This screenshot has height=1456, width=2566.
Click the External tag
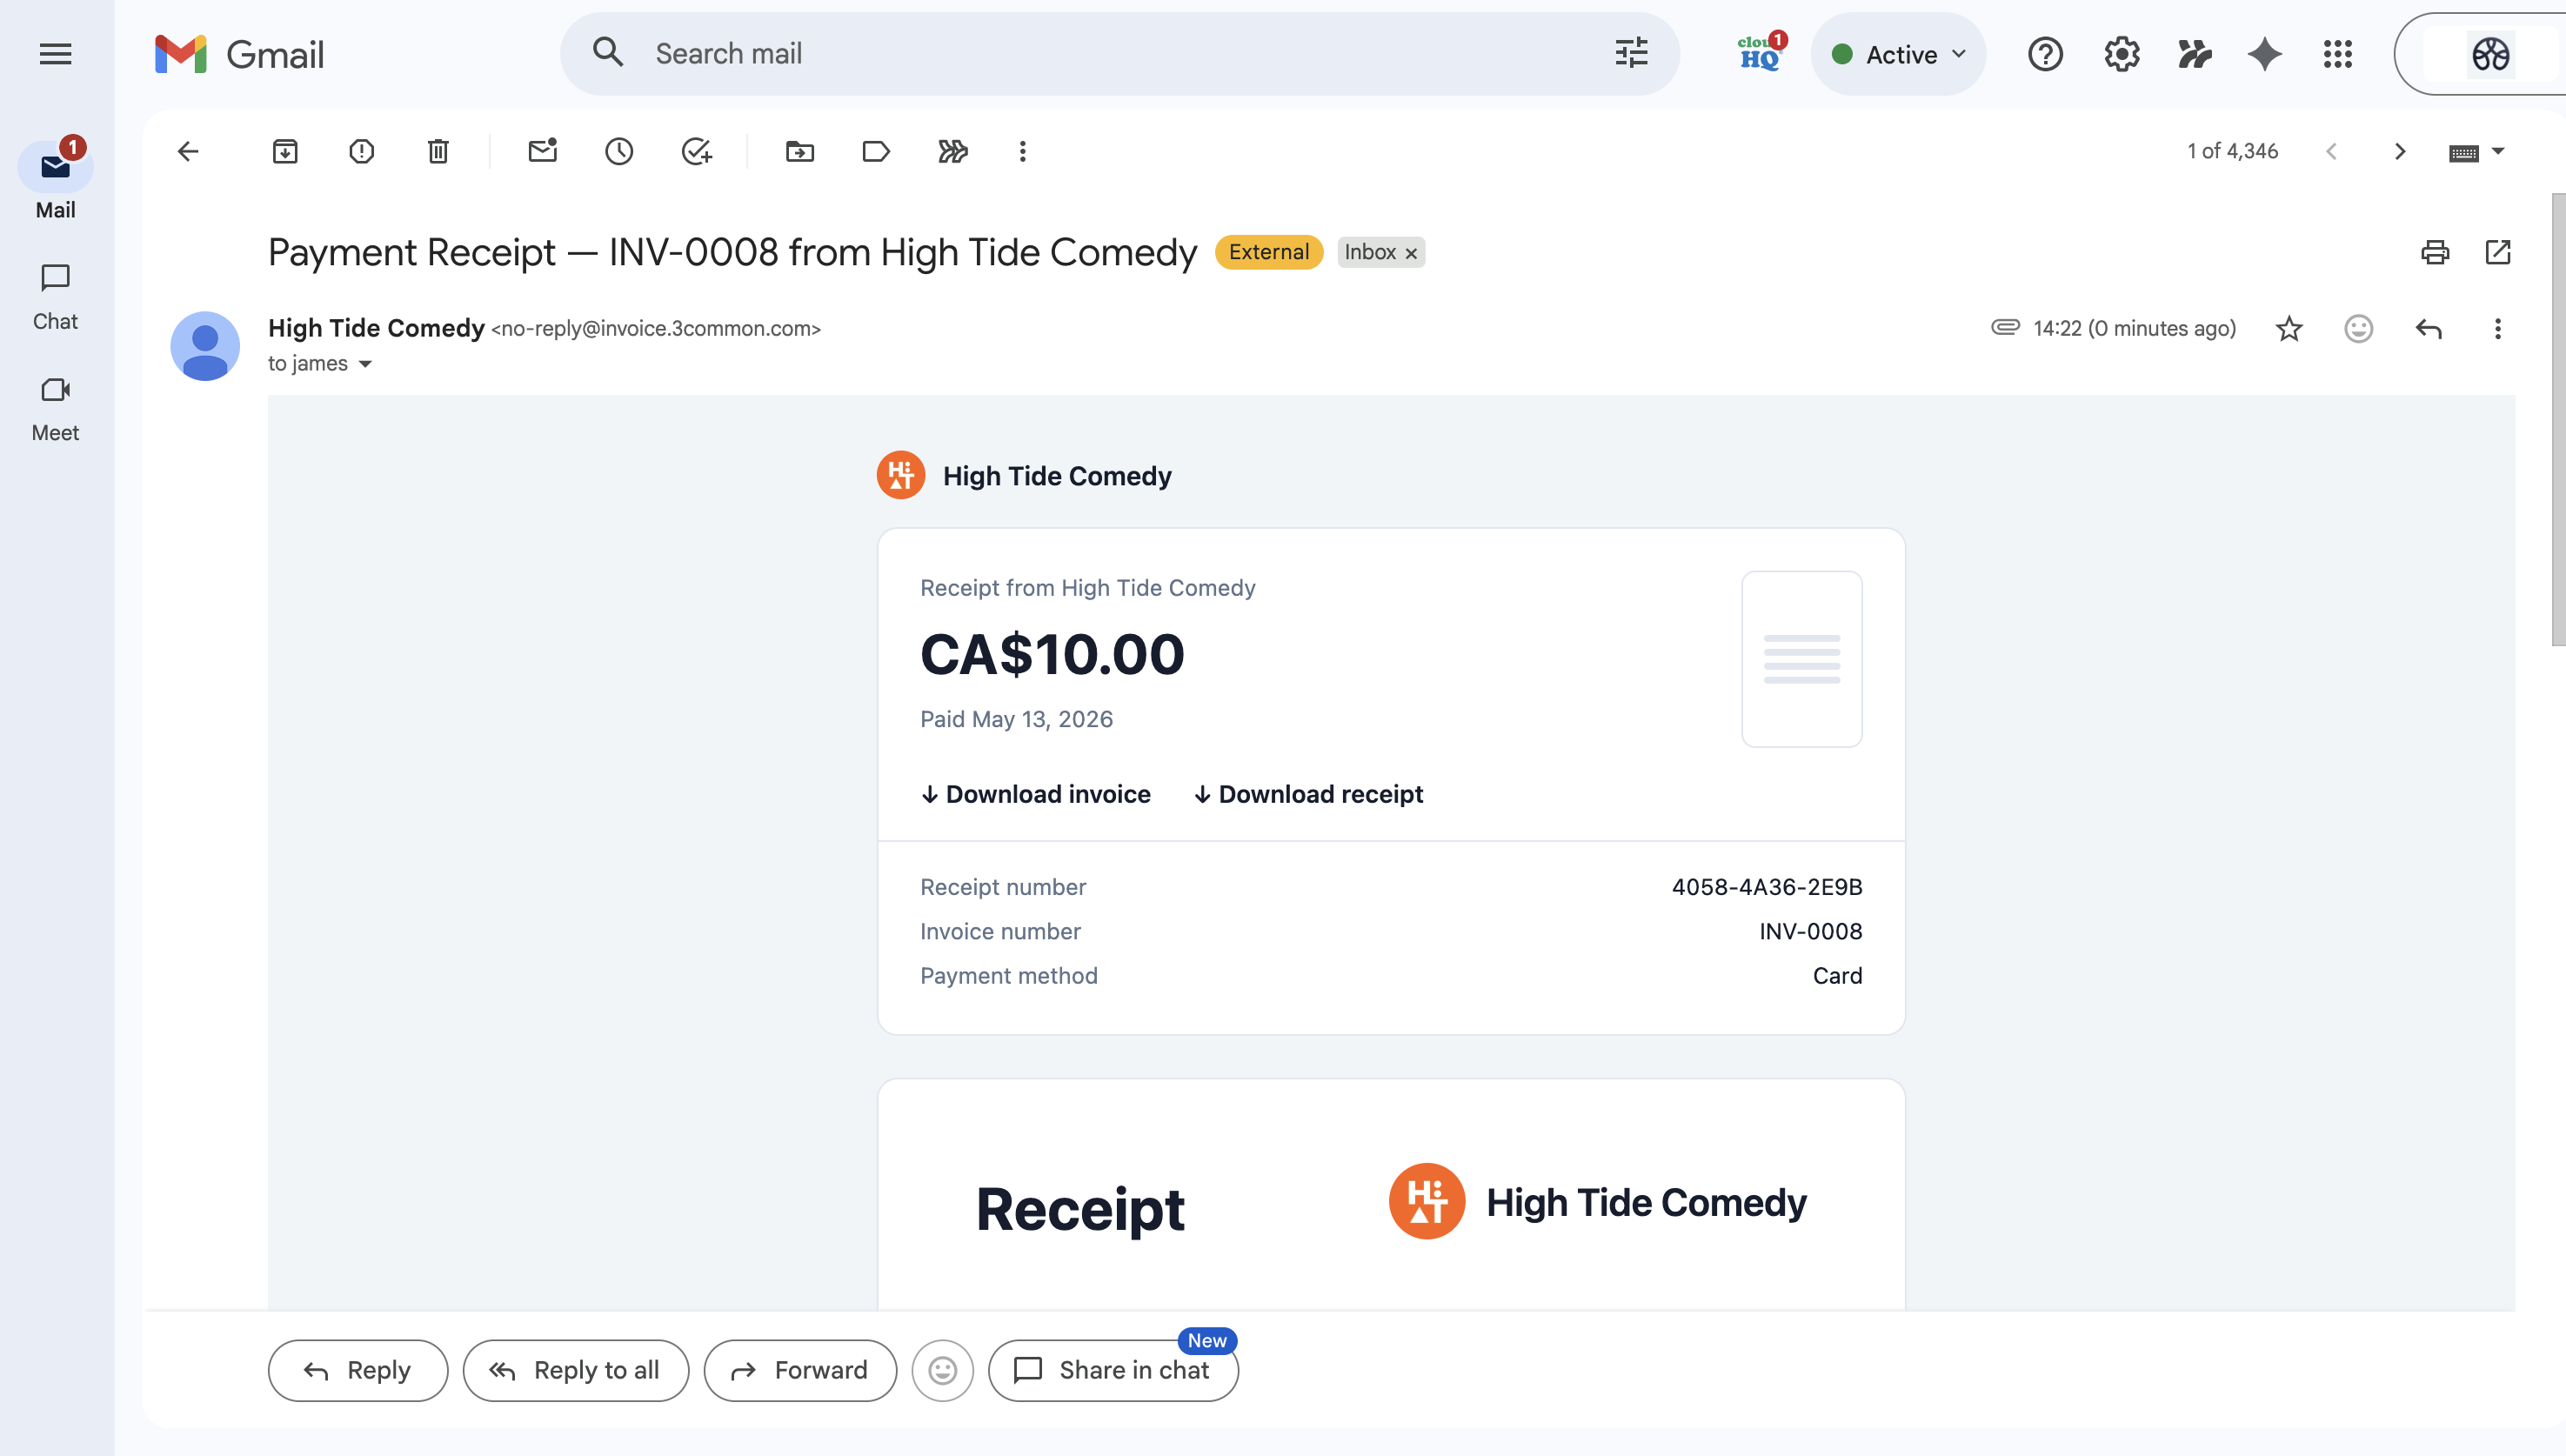pyautogui.click(x=1268, y=252)
